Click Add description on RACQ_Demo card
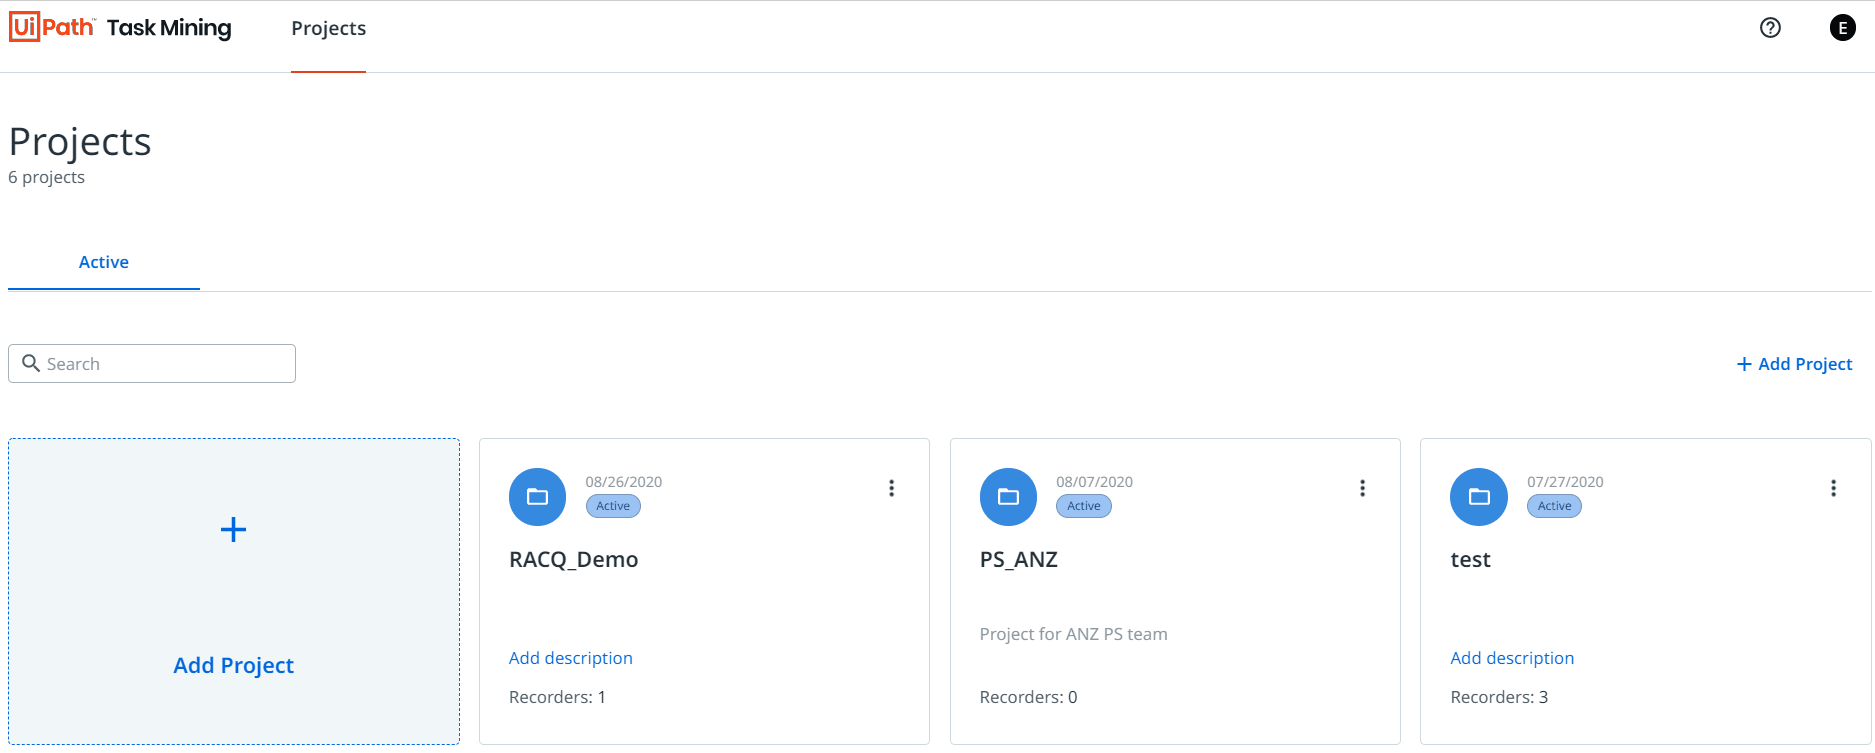 click(571, 658)
